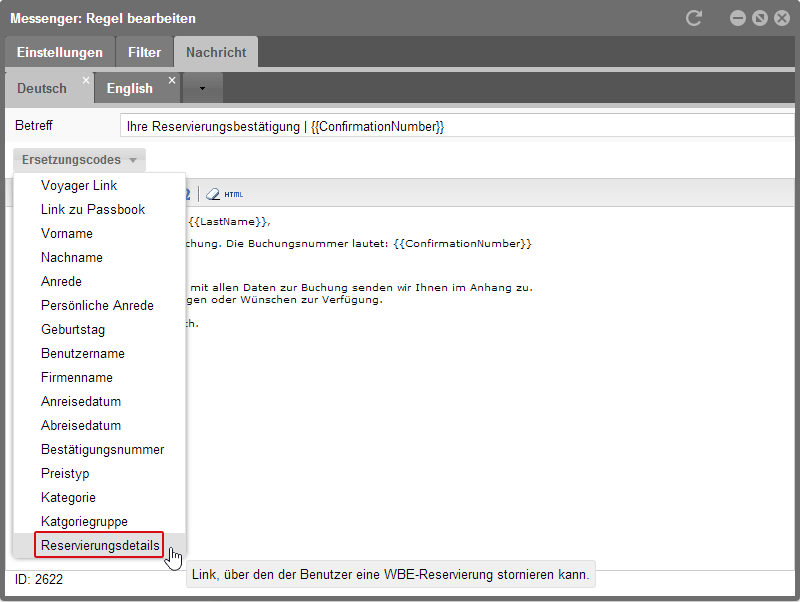The height and width of the screenshot is (602, 800).
Task: Choose Voyager Link from the list
Action: [x=79, y=185]
